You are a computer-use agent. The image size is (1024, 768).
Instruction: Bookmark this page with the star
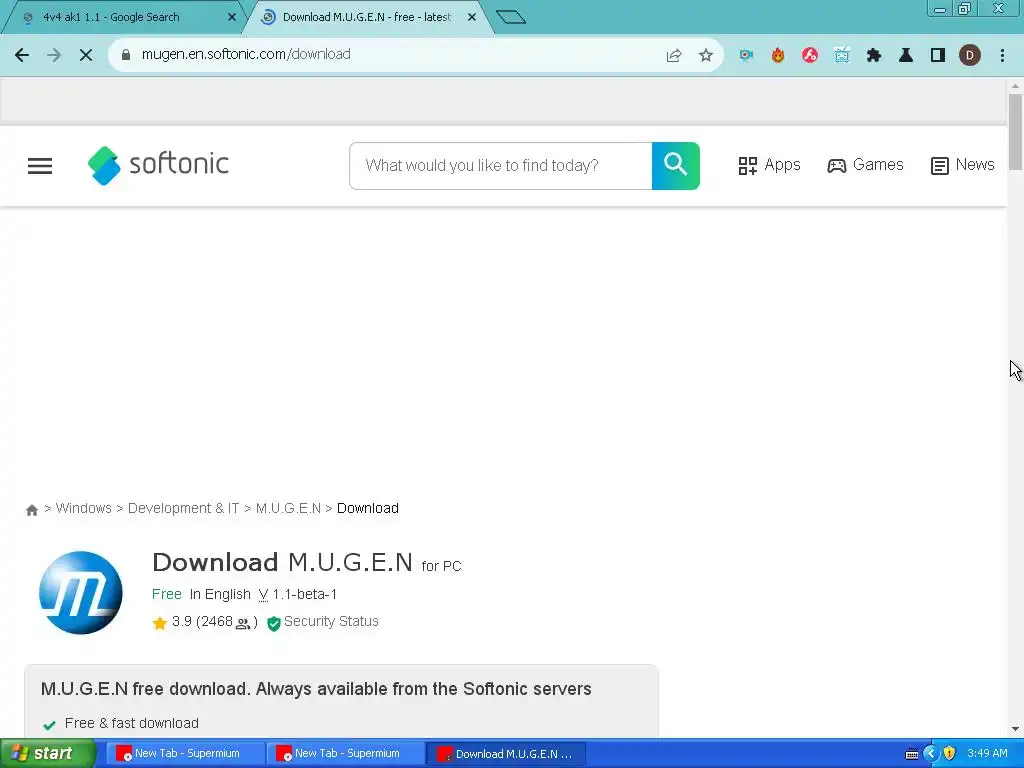pyautogui.click(x=705, y=56)
